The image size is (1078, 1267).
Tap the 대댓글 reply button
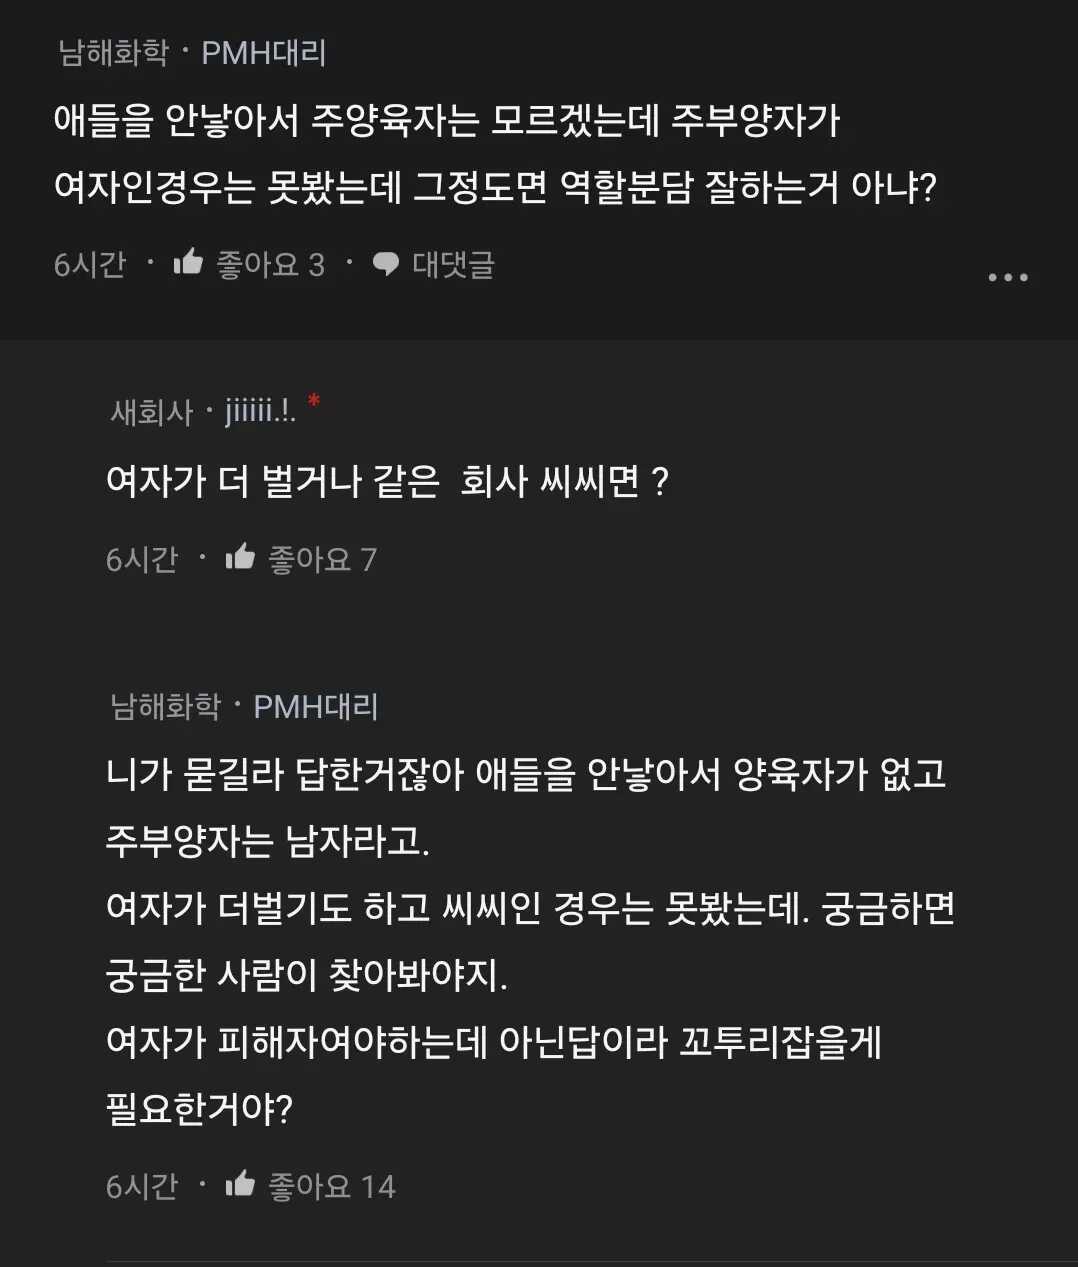click(x=453, y=264)
